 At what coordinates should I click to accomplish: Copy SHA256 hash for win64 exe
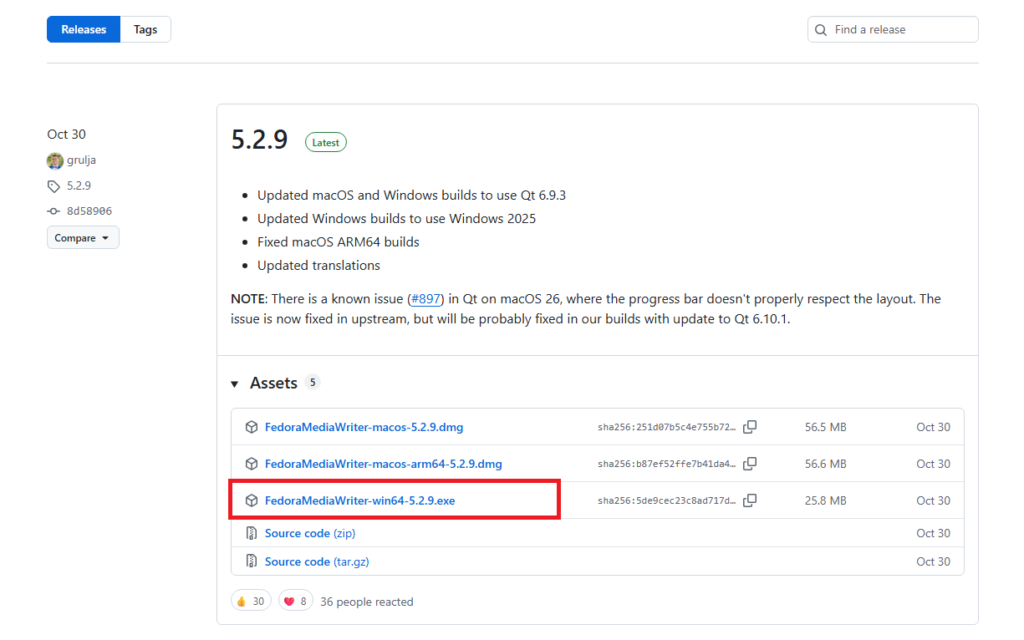coord(750,500)
